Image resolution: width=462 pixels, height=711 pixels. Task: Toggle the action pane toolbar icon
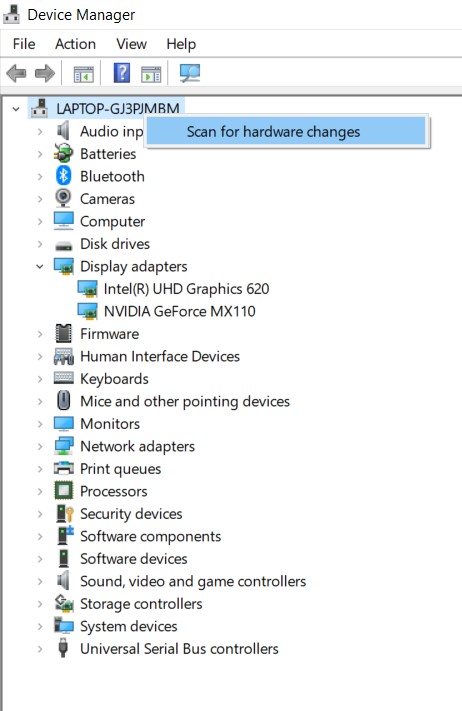(151, 73)
